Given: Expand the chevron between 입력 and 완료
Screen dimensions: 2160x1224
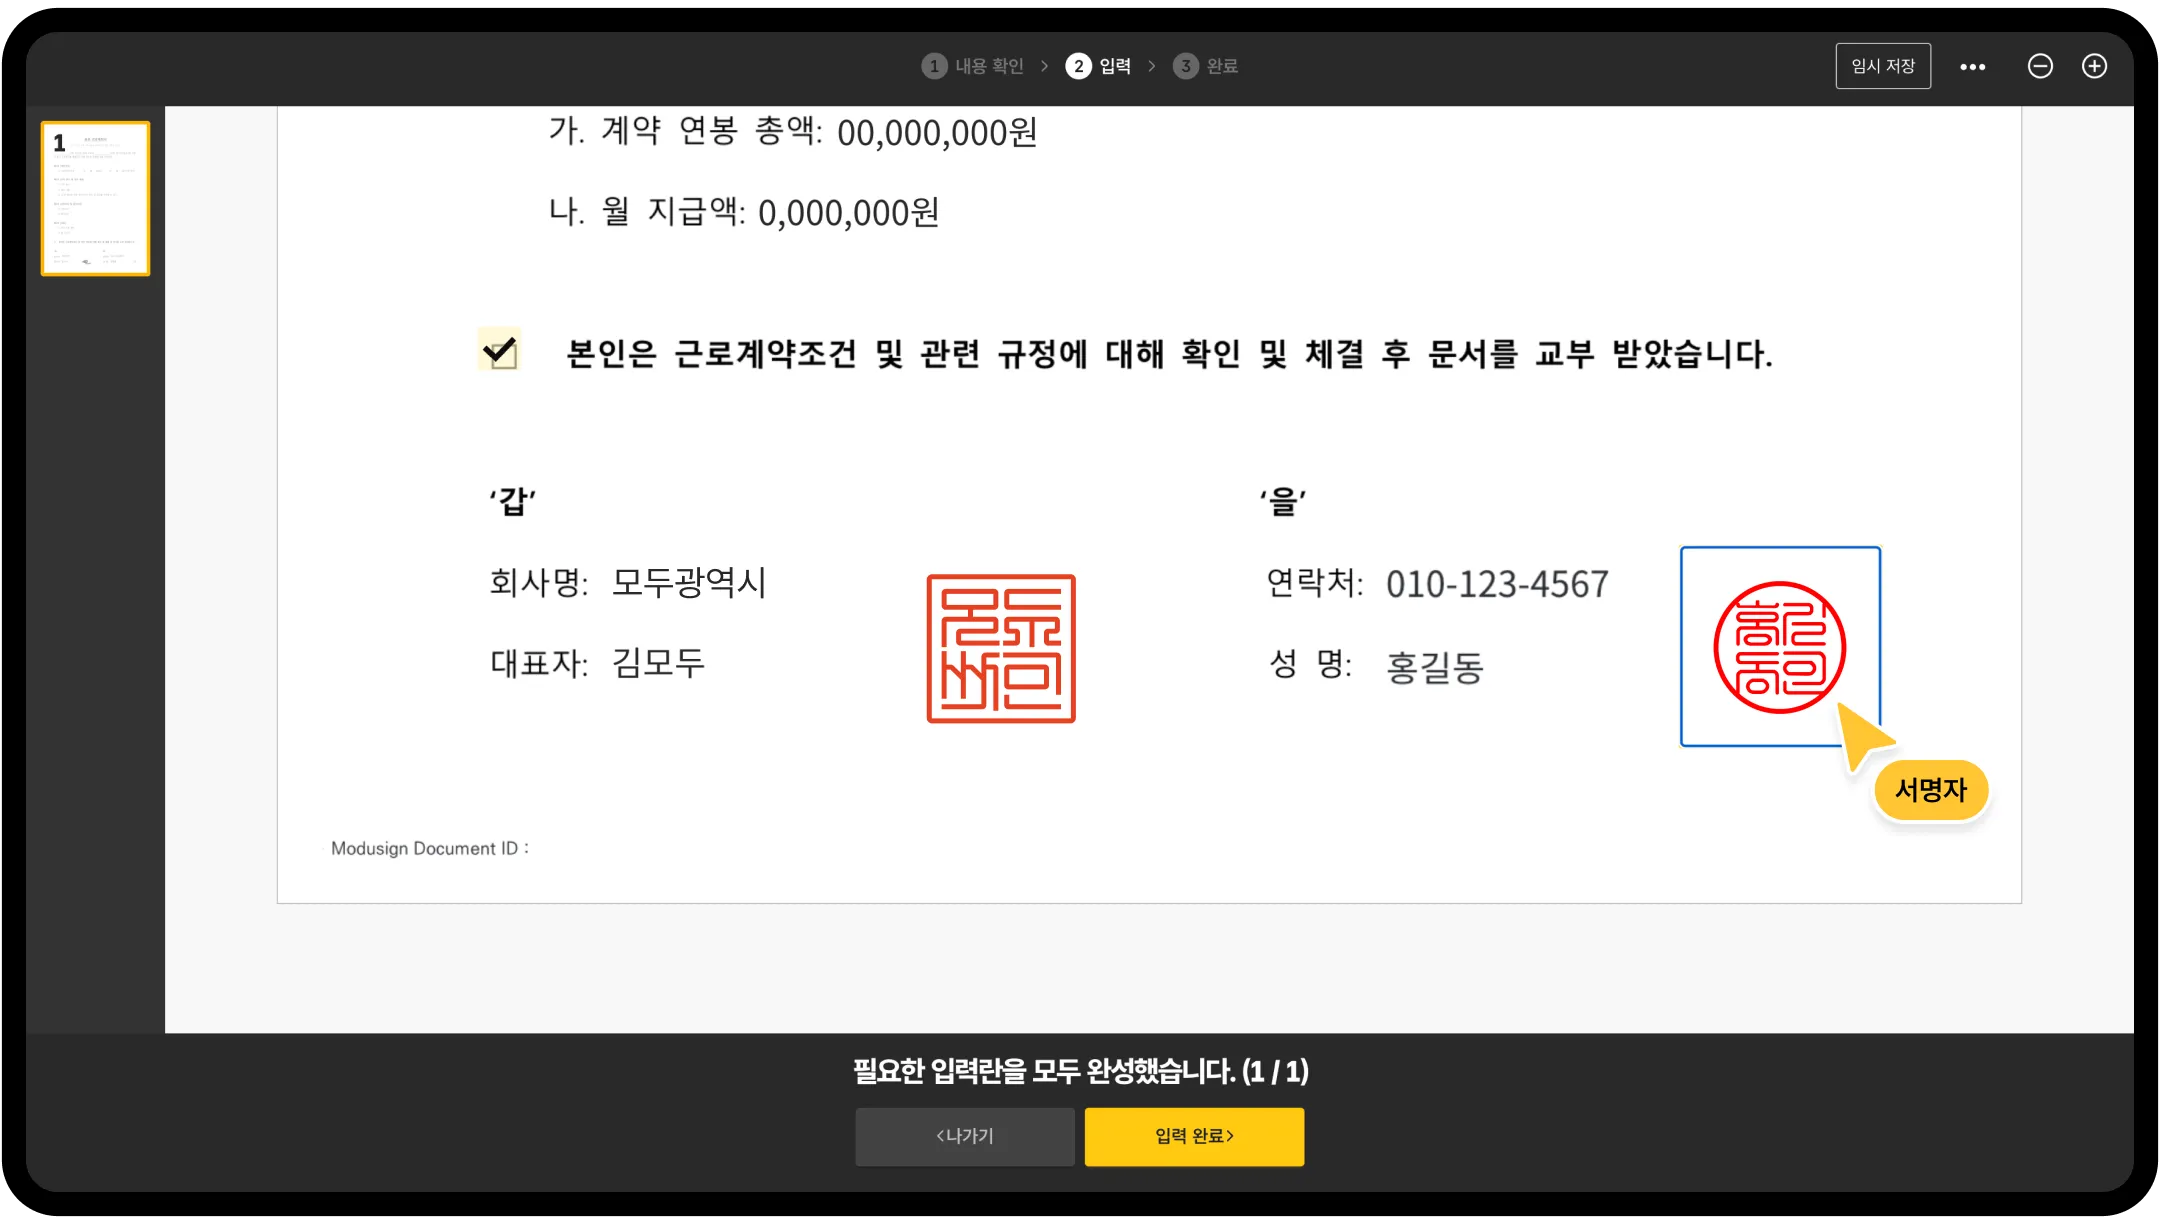Looking at the screenshot, I should (x=1153, y=65).
